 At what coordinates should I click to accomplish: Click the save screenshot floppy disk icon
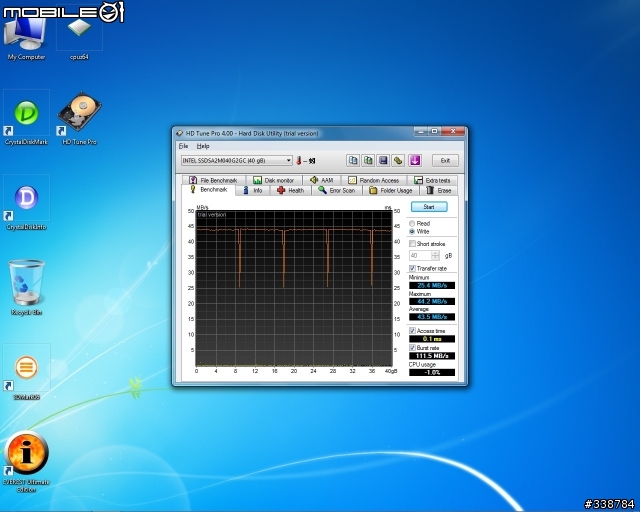[383, 160]
